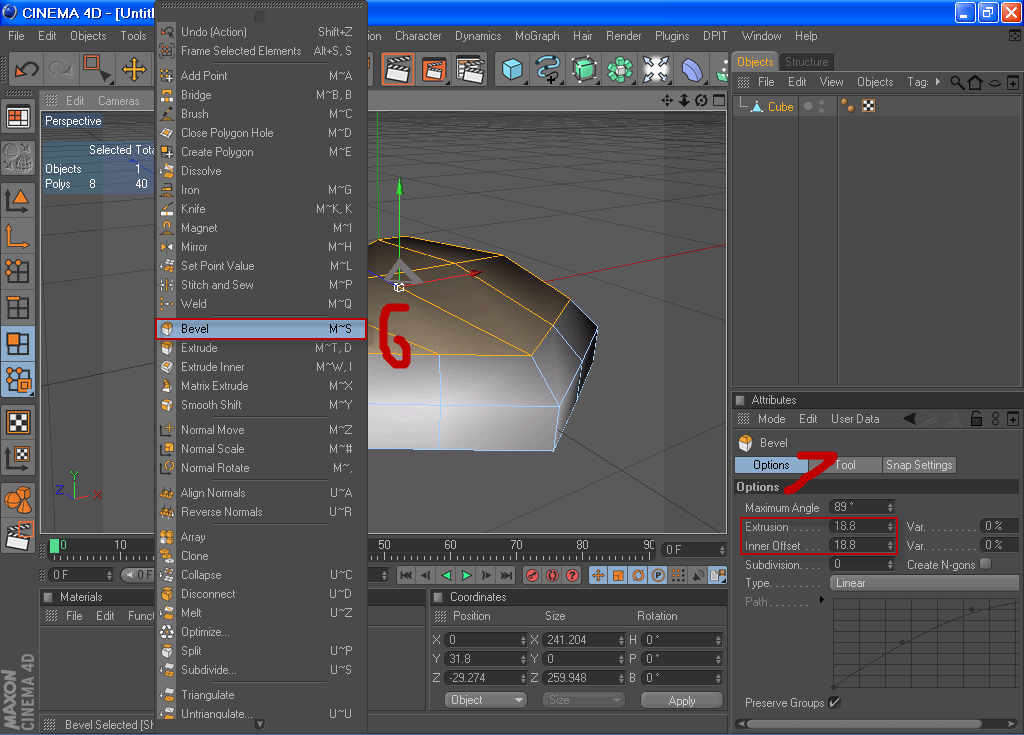The width and height of the screenshot is (1024, 735).
Task: Click the blue bend deformer icon
Action: tap(692, 69)
